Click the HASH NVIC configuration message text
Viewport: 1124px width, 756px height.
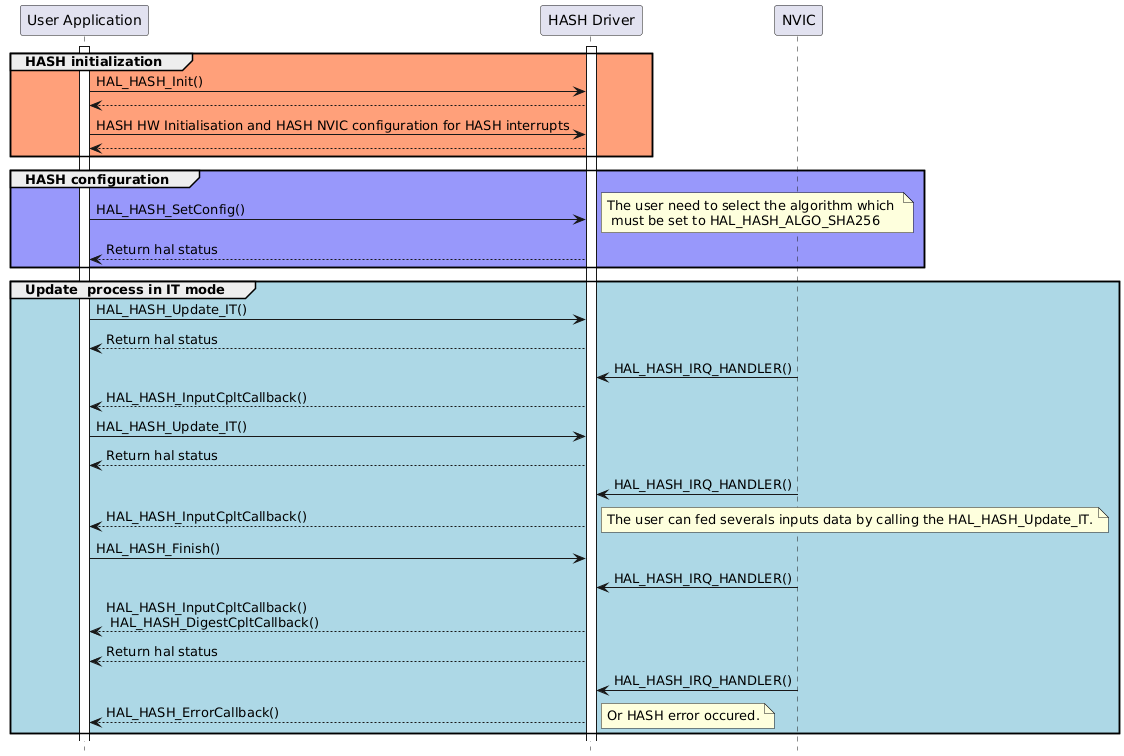coord(335,125)
